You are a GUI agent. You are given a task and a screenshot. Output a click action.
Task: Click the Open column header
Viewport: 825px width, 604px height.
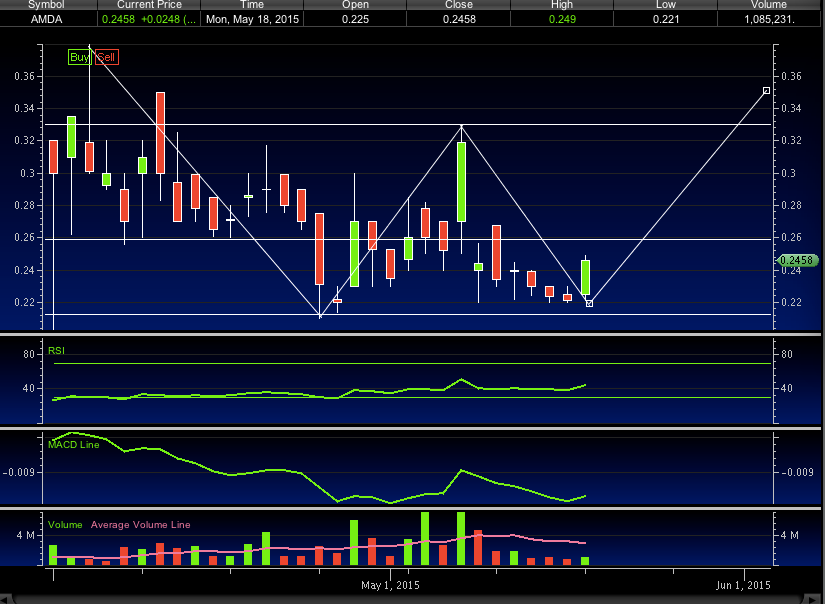point(355,5)
